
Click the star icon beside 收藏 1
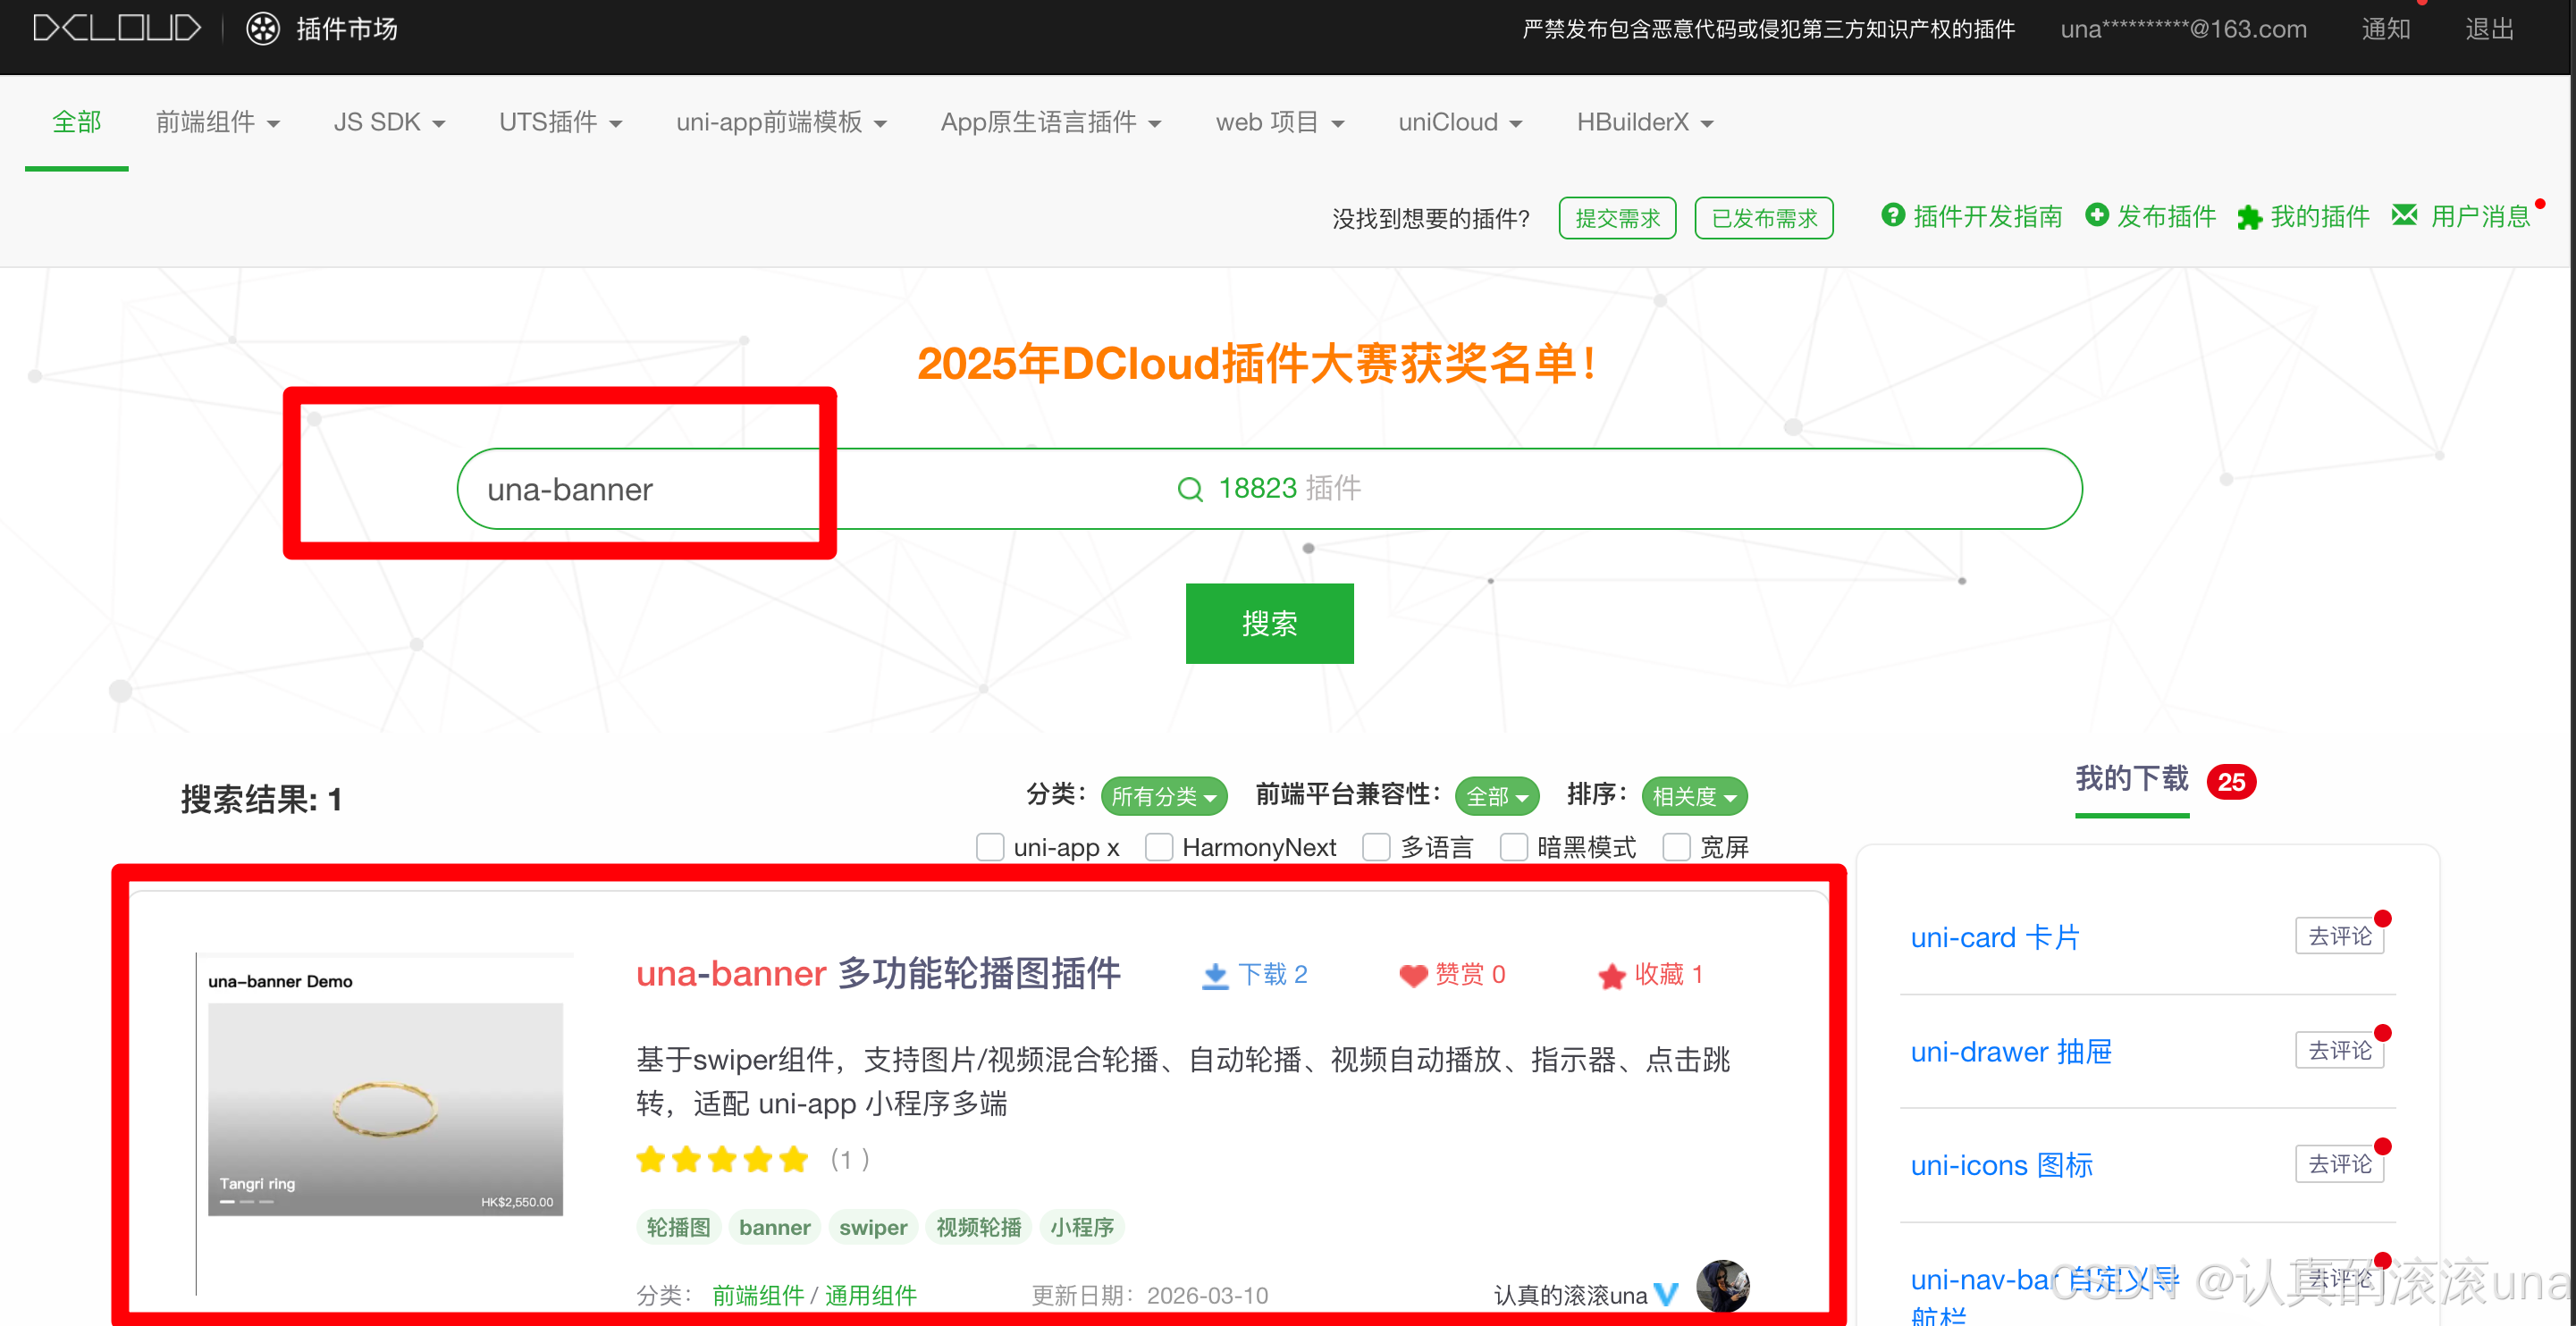point(1611,975)
